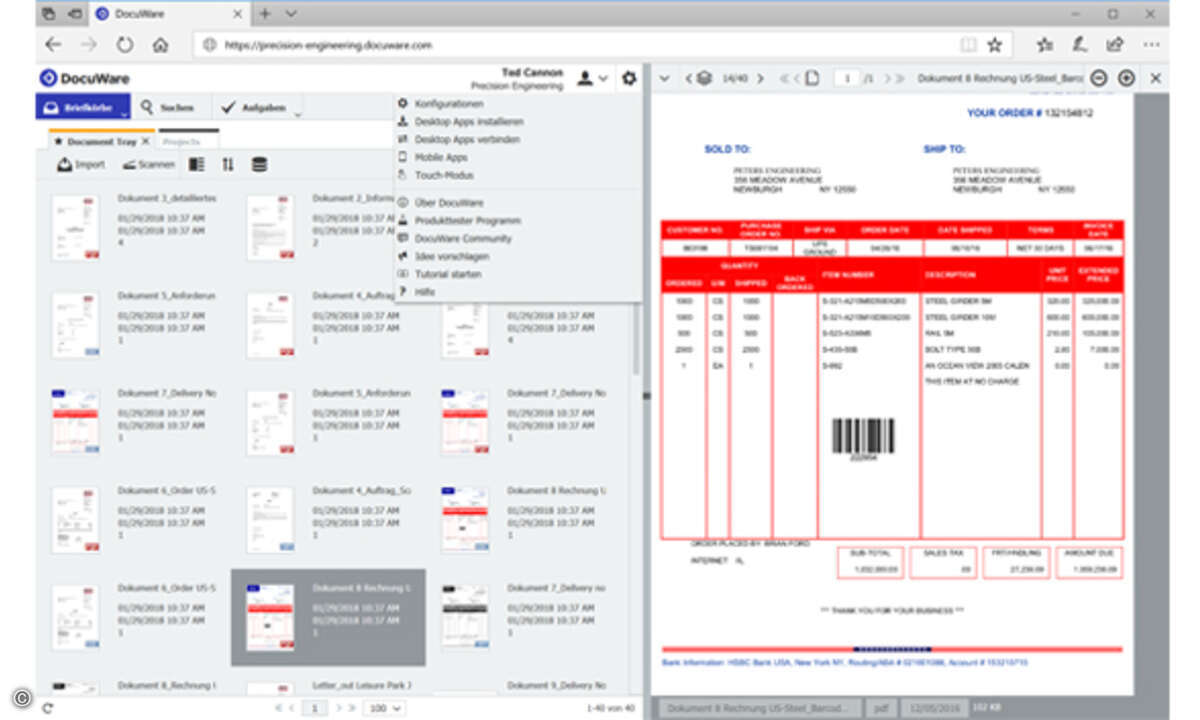
Task: Open the browser reading view
Action: coord(968,45)
